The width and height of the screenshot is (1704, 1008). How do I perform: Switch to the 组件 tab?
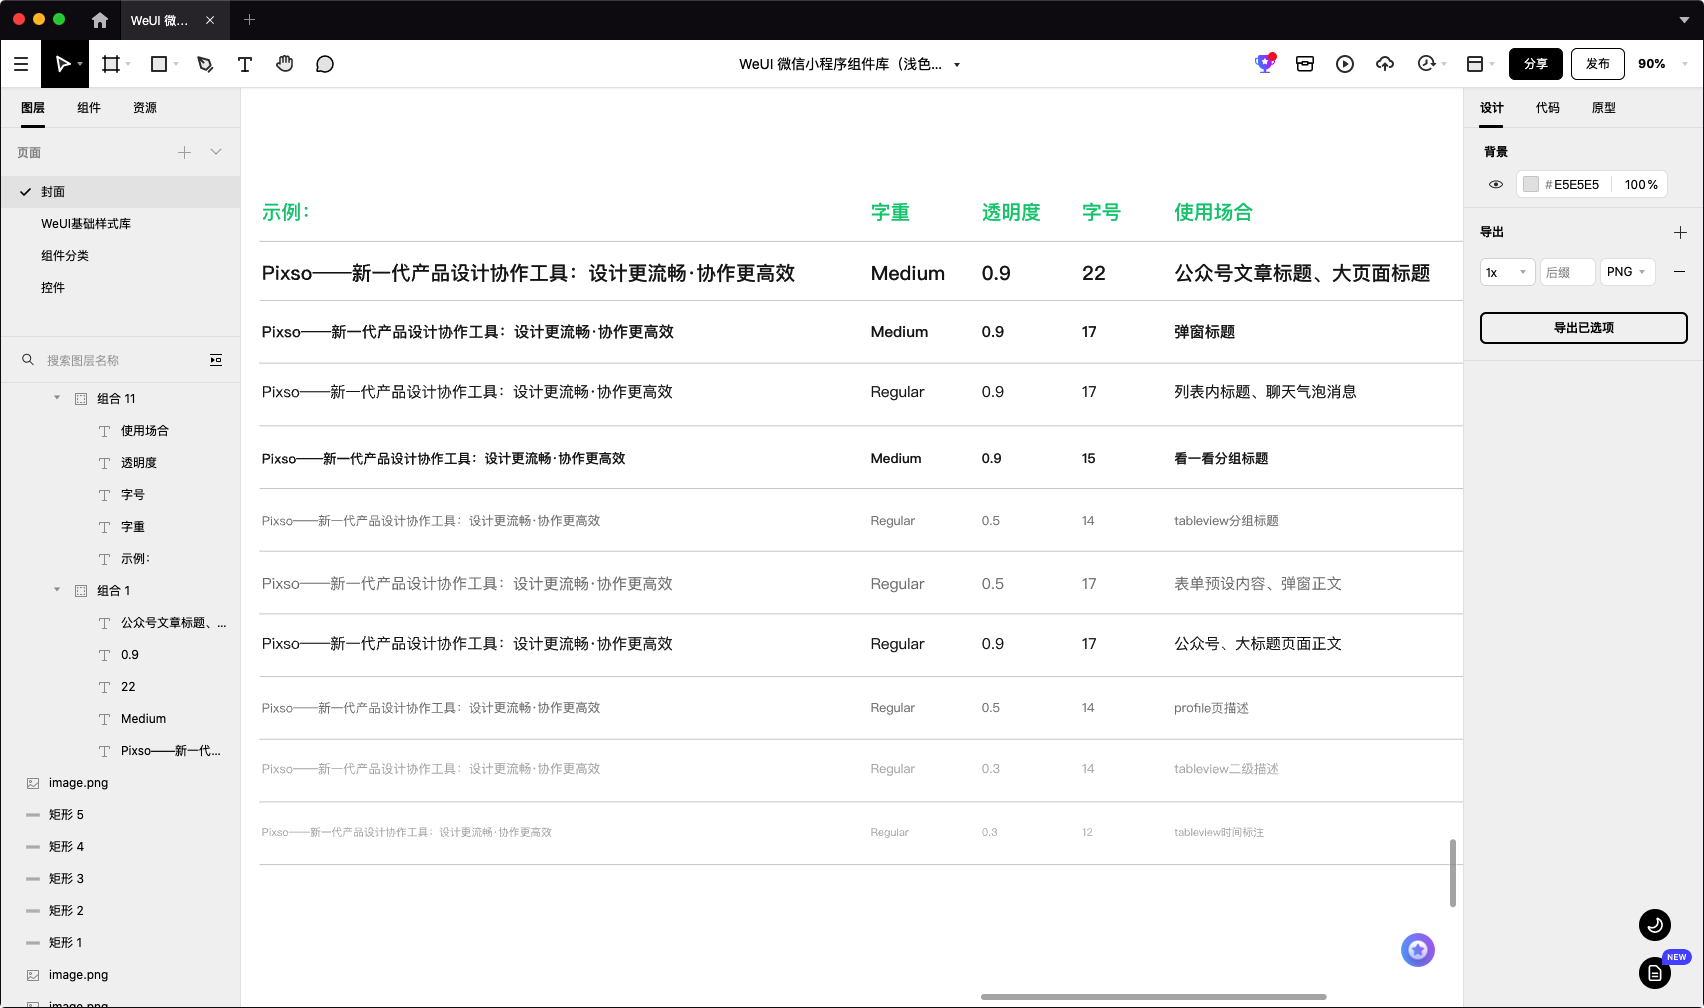(x=89, y=108)
